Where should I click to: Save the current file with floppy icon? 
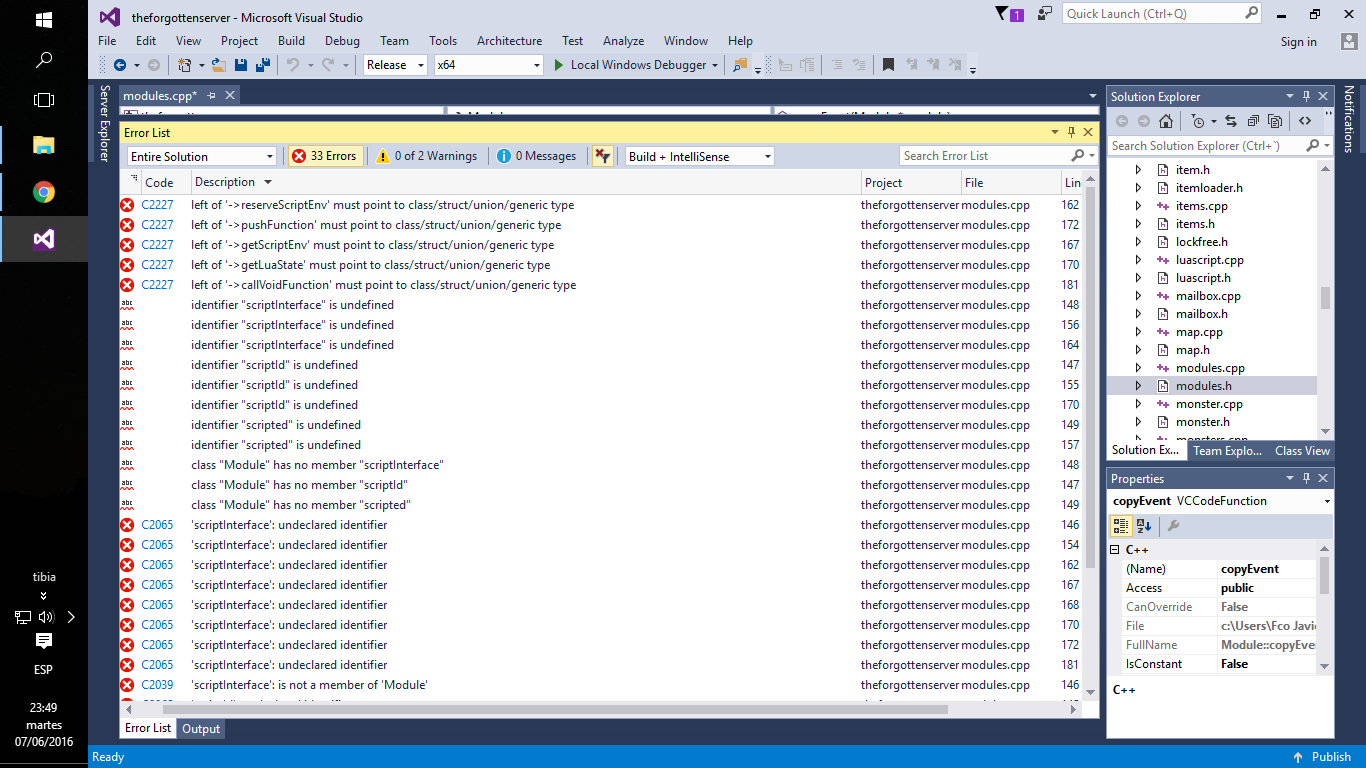241,65
